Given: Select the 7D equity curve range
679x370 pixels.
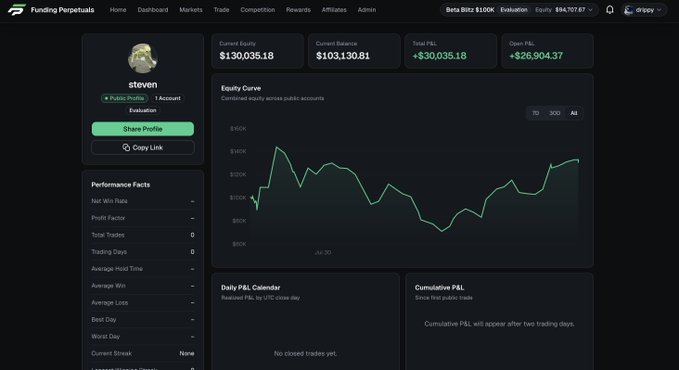Looking at the screenshot, I should [x=536, y=113].
